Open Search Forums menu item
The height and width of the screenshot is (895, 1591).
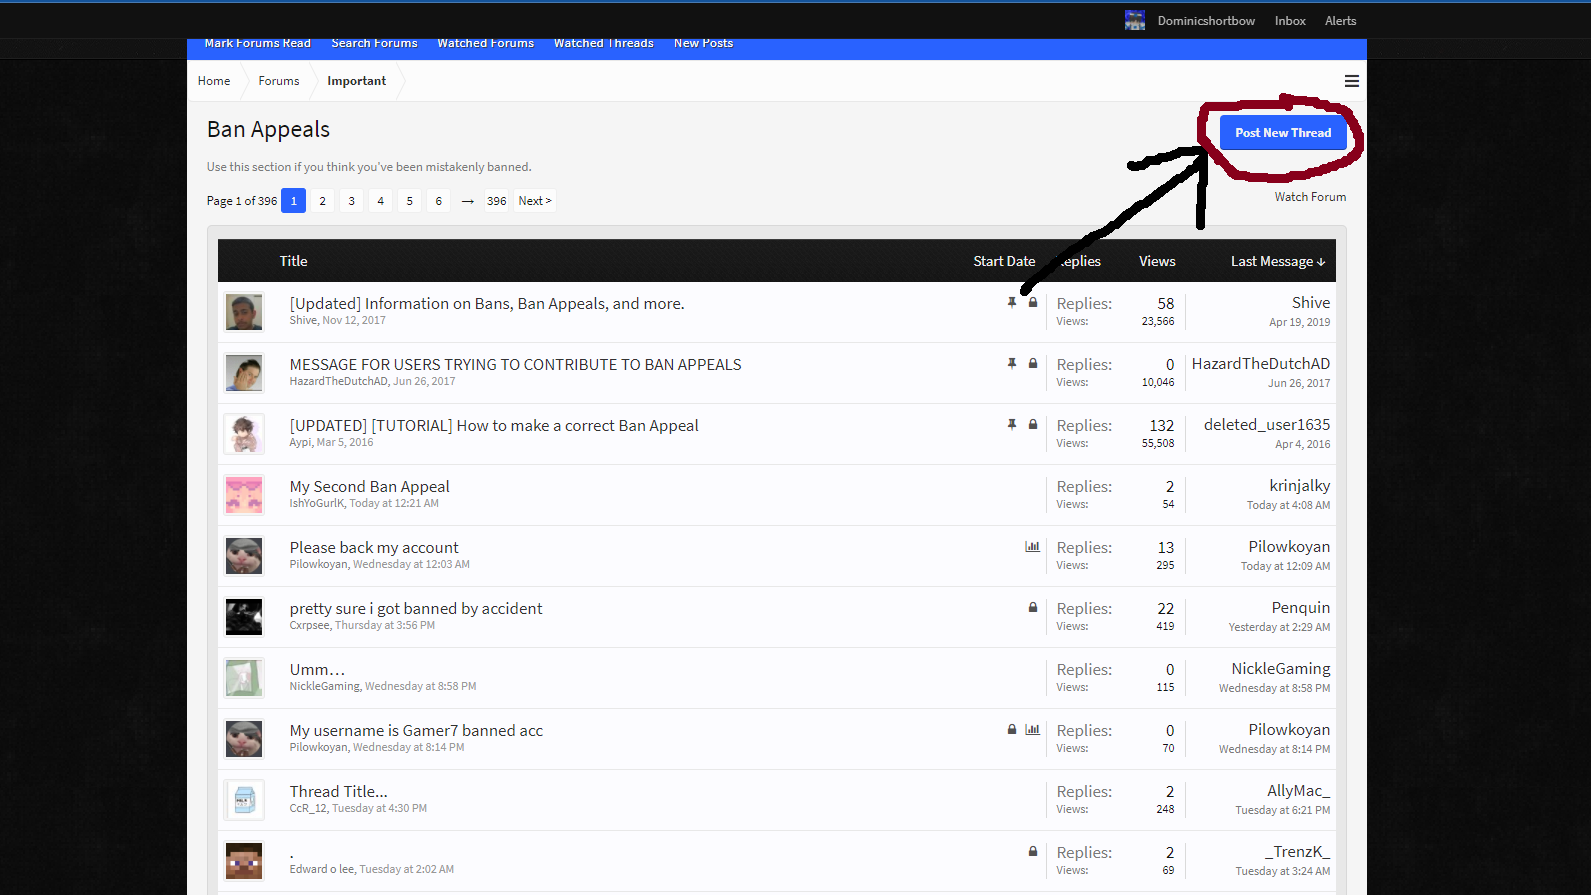[x=374, y=43]
